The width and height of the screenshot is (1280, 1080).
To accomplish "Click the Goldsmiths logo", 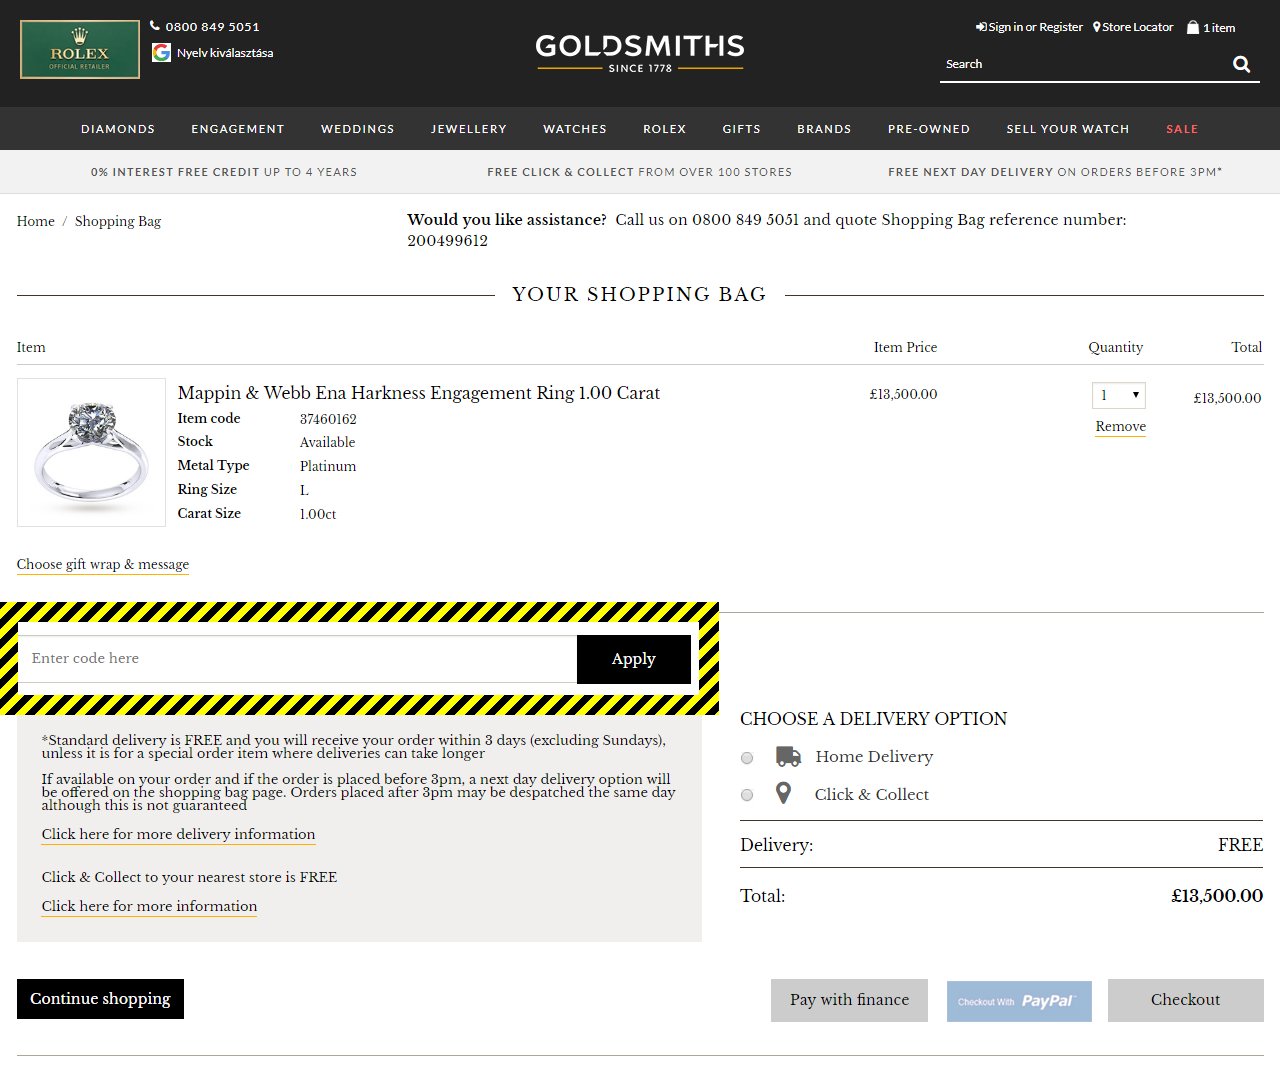I will 640,53.
